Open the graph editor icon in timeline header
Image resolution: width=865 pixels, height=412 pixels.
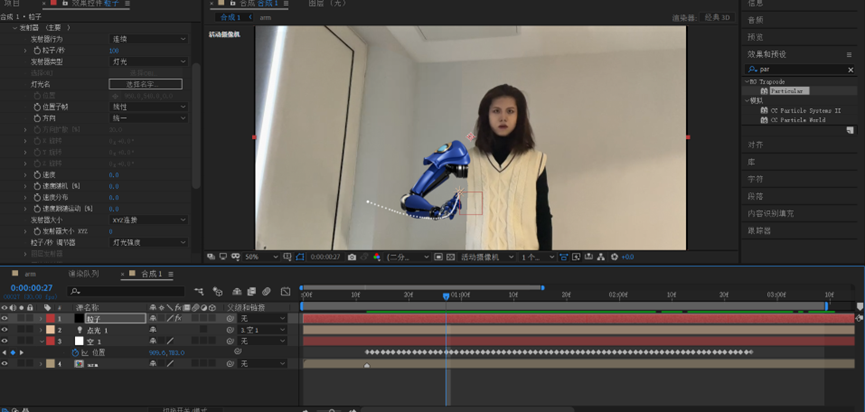point(285,291)
